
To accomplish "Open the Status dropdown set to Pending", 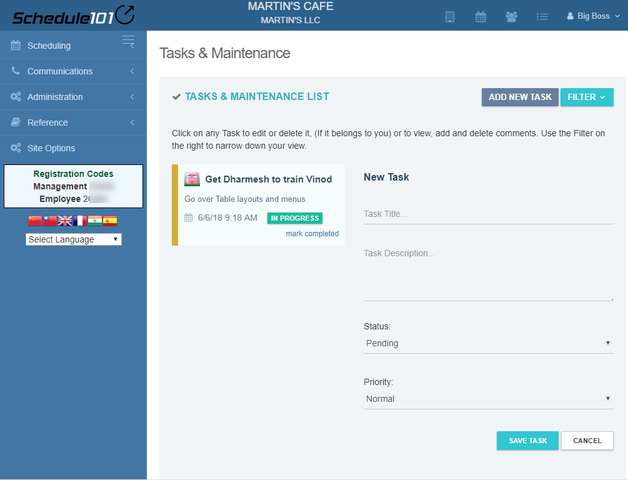I will (x=488, y=343).
